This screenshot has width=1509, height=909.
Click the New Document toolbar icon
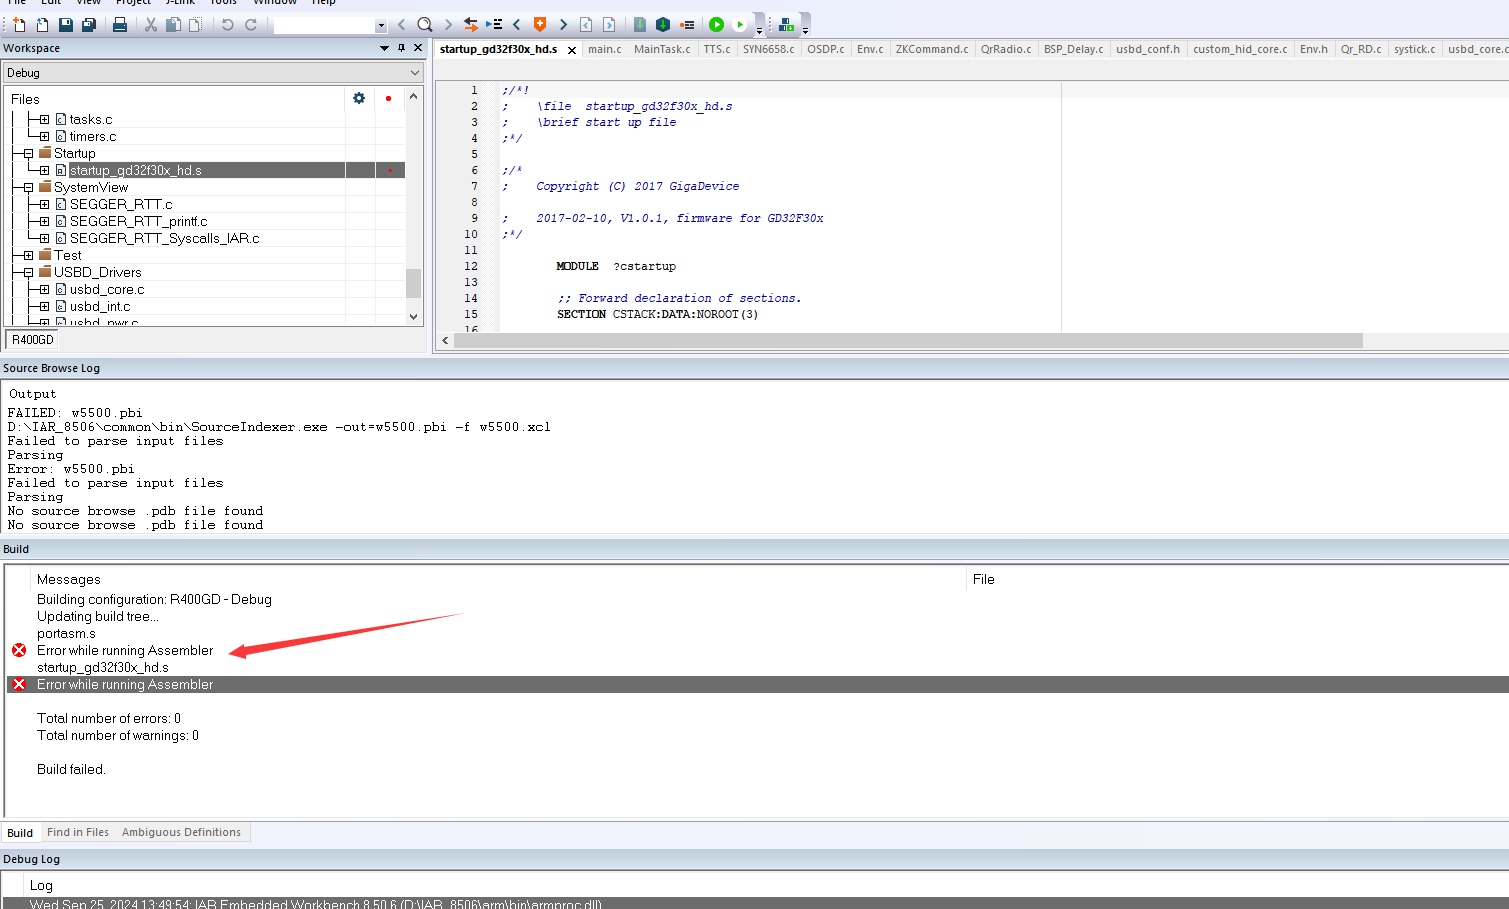[x=19, y=25]
